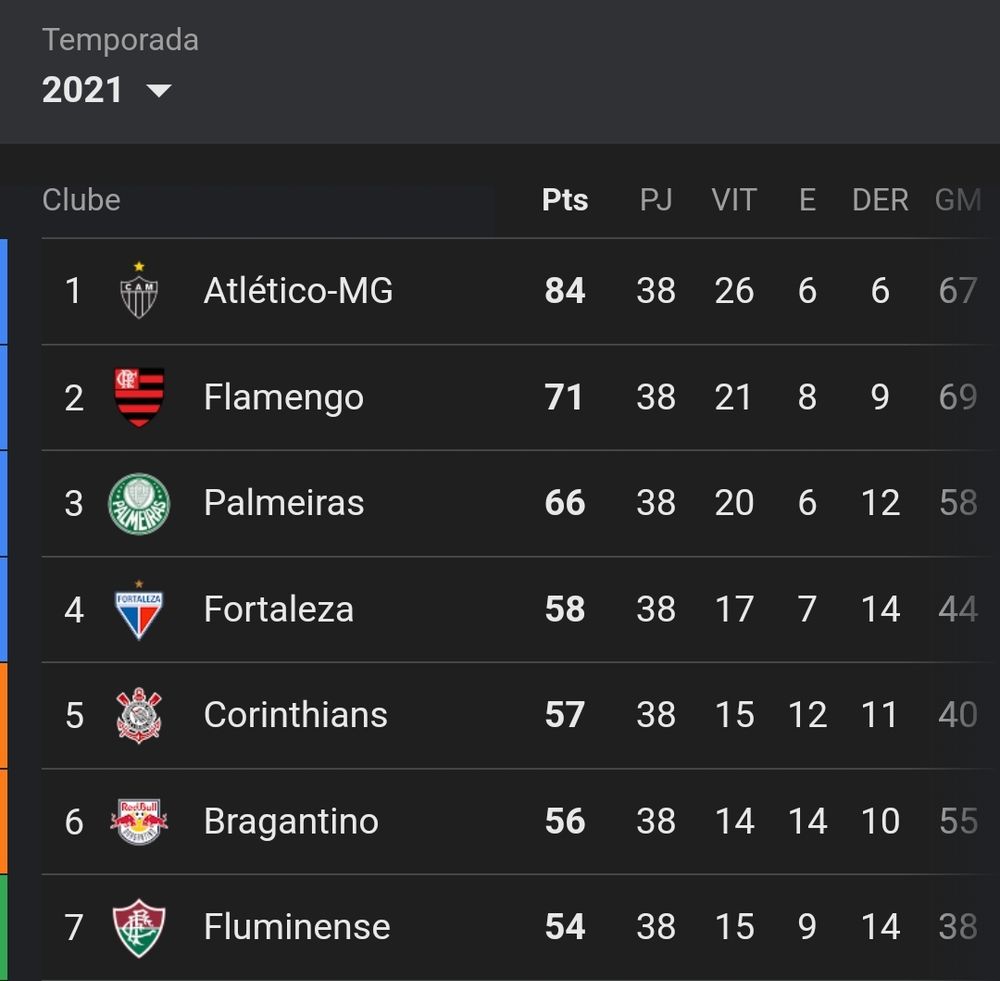Click the Flamengo club crest
Screen dimensions: 1000x981
(x=139, y=397)
